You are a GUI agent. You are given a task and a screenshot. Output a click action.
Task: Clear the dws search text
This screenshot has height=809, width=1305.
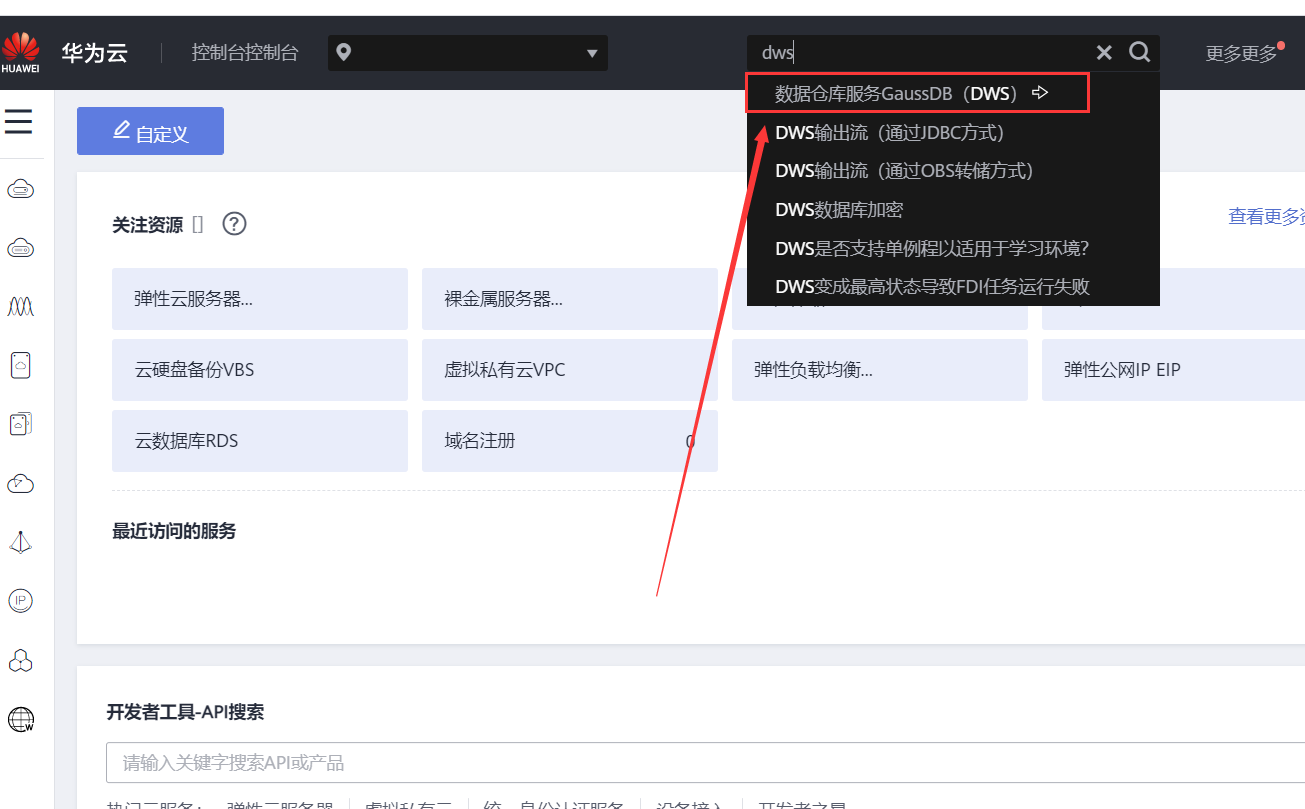click(x=1104, y=52)
